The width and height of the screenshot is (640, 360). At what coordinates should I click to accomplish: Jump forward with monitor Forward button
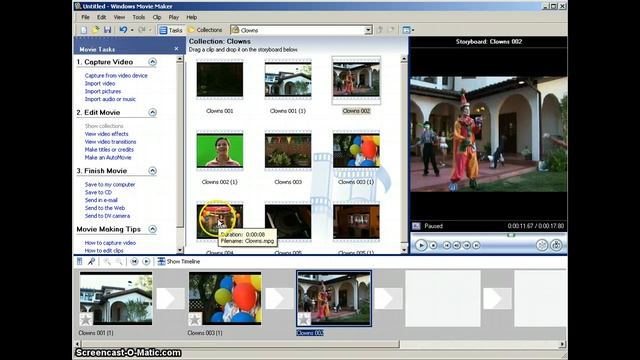[476, 245]
